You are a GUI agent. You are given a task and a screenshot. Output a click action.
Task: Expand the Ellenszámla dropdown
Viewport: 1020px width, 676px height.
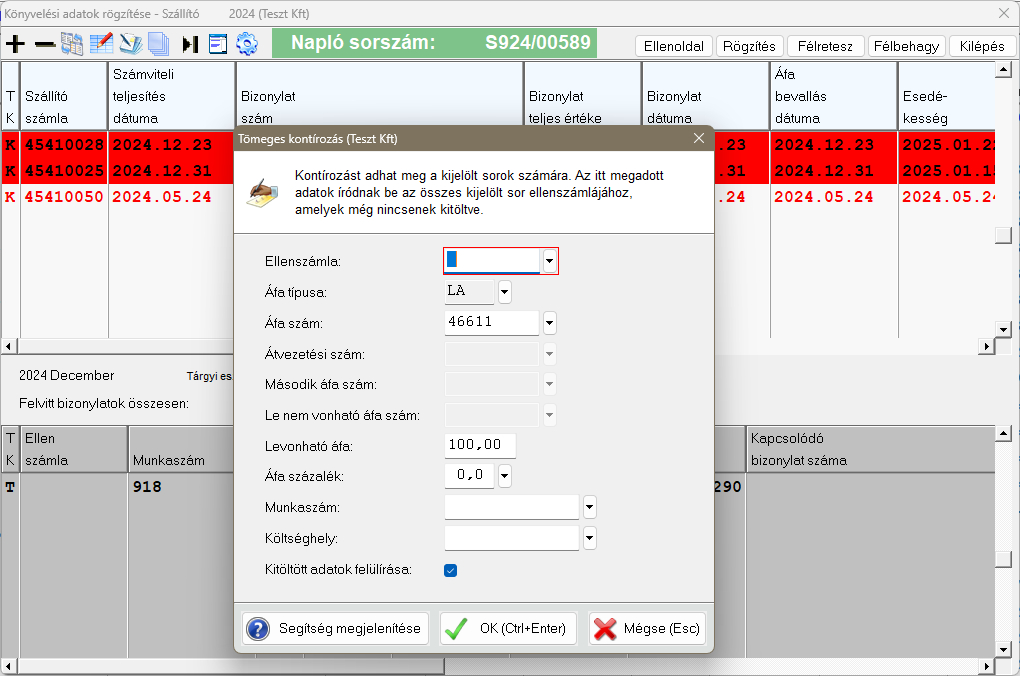click(x=549, y=261)
